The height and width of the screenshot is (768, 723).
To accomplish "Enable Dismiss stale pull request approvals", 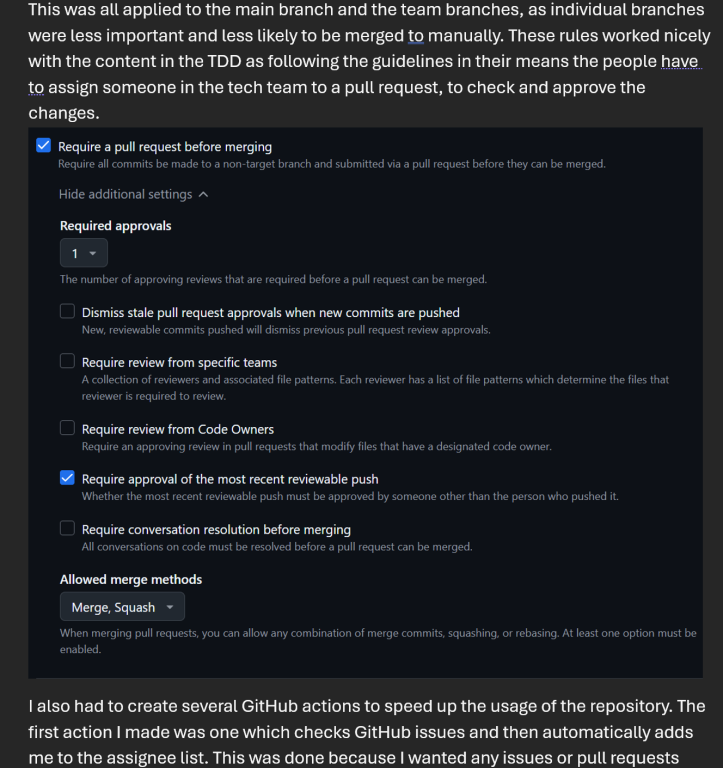I will click(67, 311).
